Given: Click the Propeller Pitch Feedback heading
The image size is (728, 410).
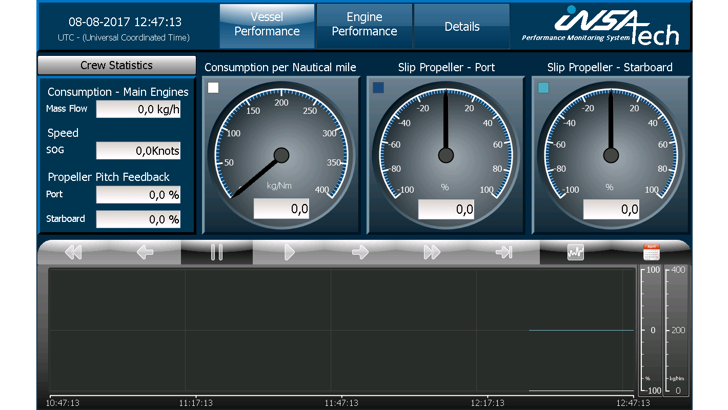Looking at the screenshot, I should click(x=109, y=177).
